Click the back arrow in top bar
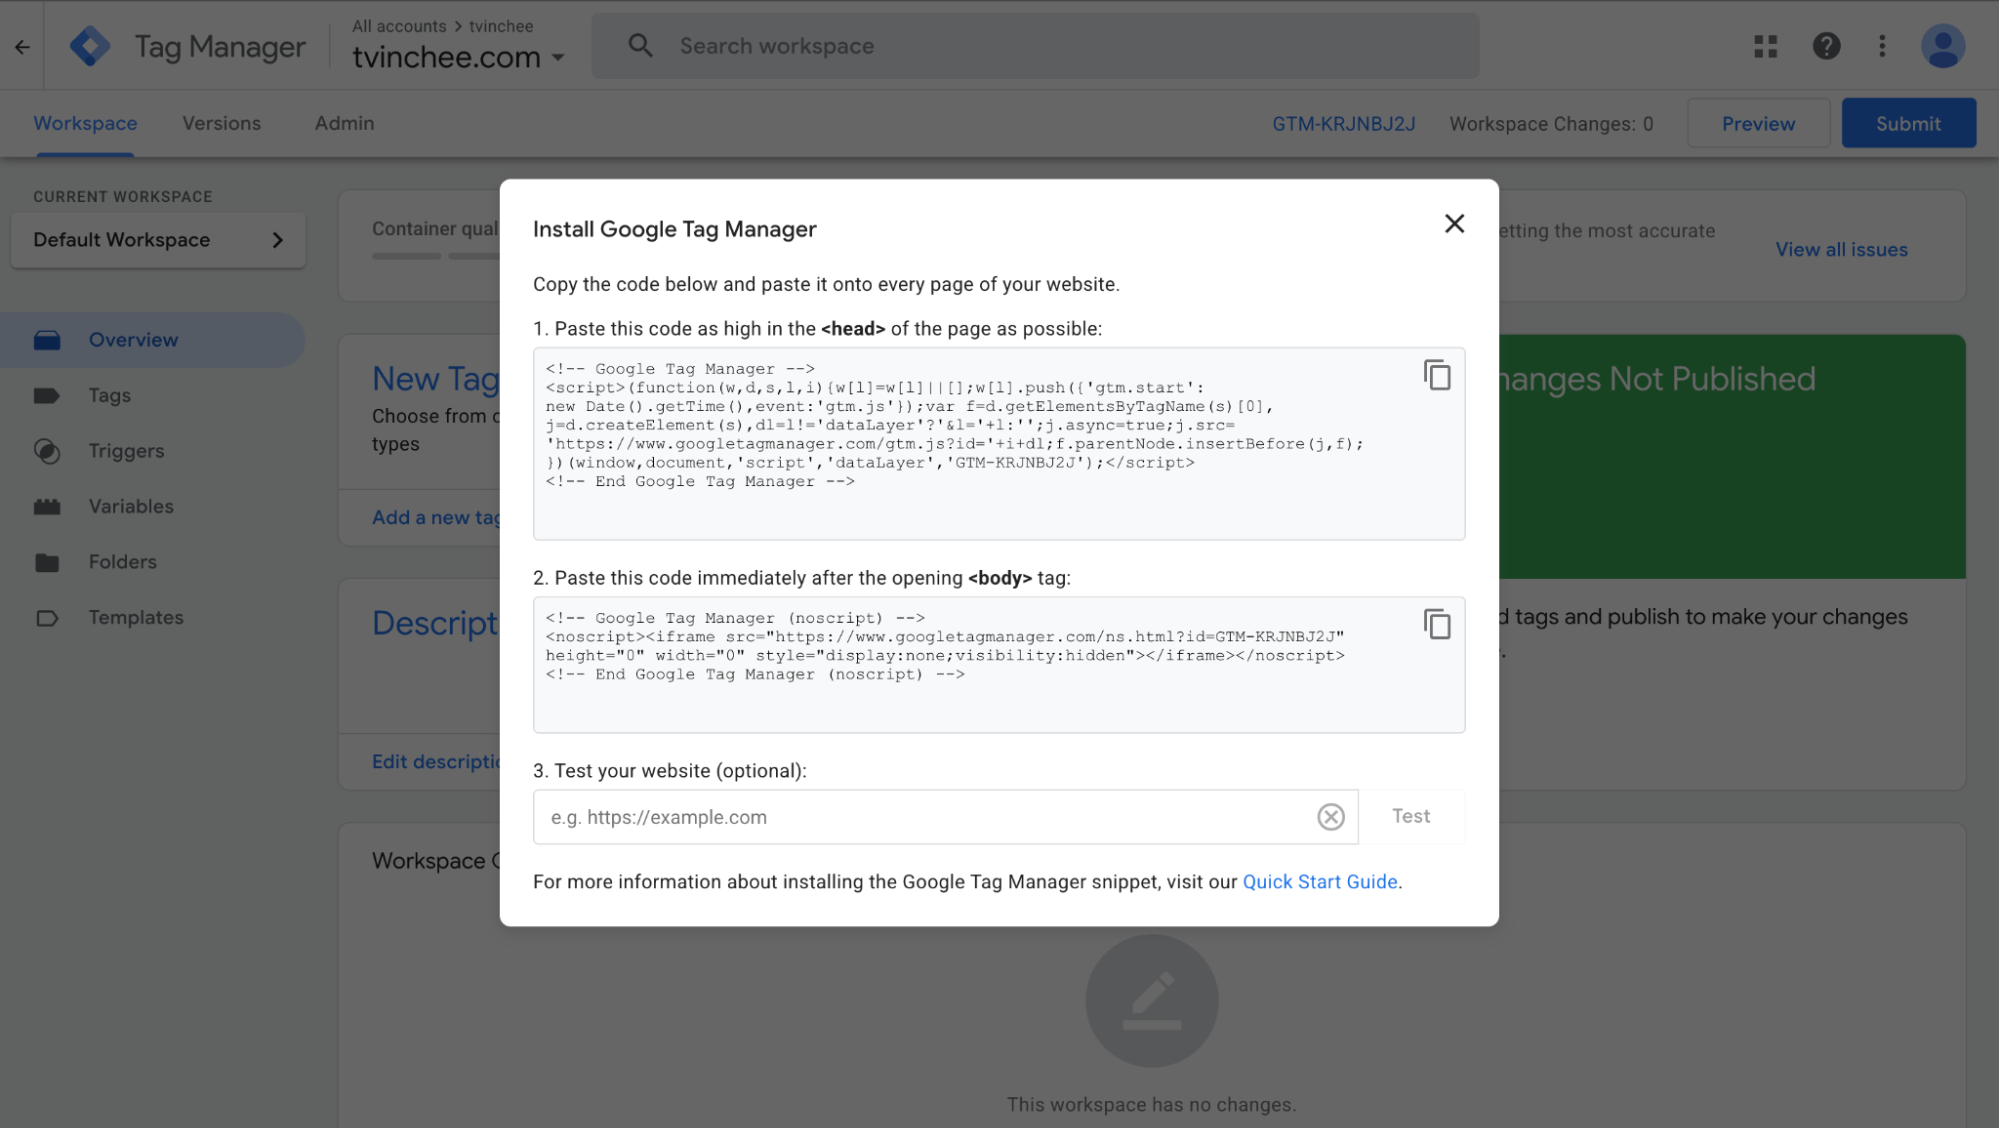Image resolution: width=1999 pixels, height=1129 pixels. click(x=22, y=46)
